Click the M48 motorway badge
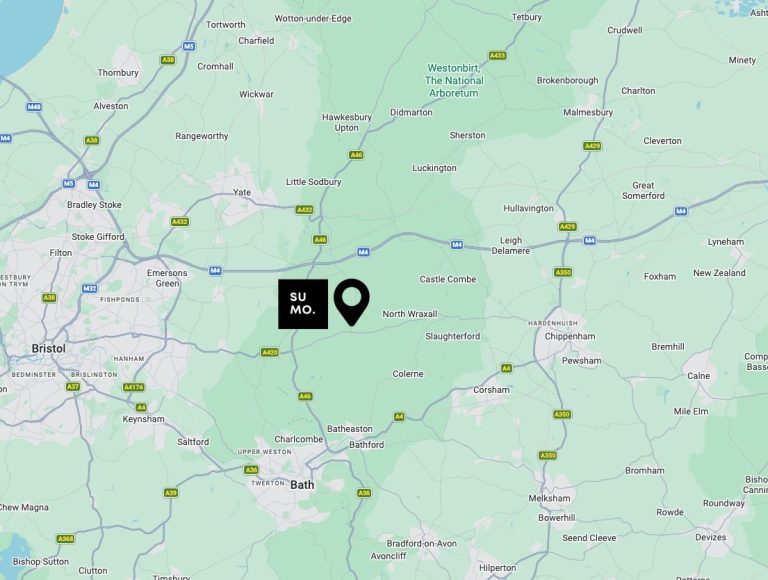The height and width of the screenshot is (580, 768). pyautogui.click(x=34, y=107)
